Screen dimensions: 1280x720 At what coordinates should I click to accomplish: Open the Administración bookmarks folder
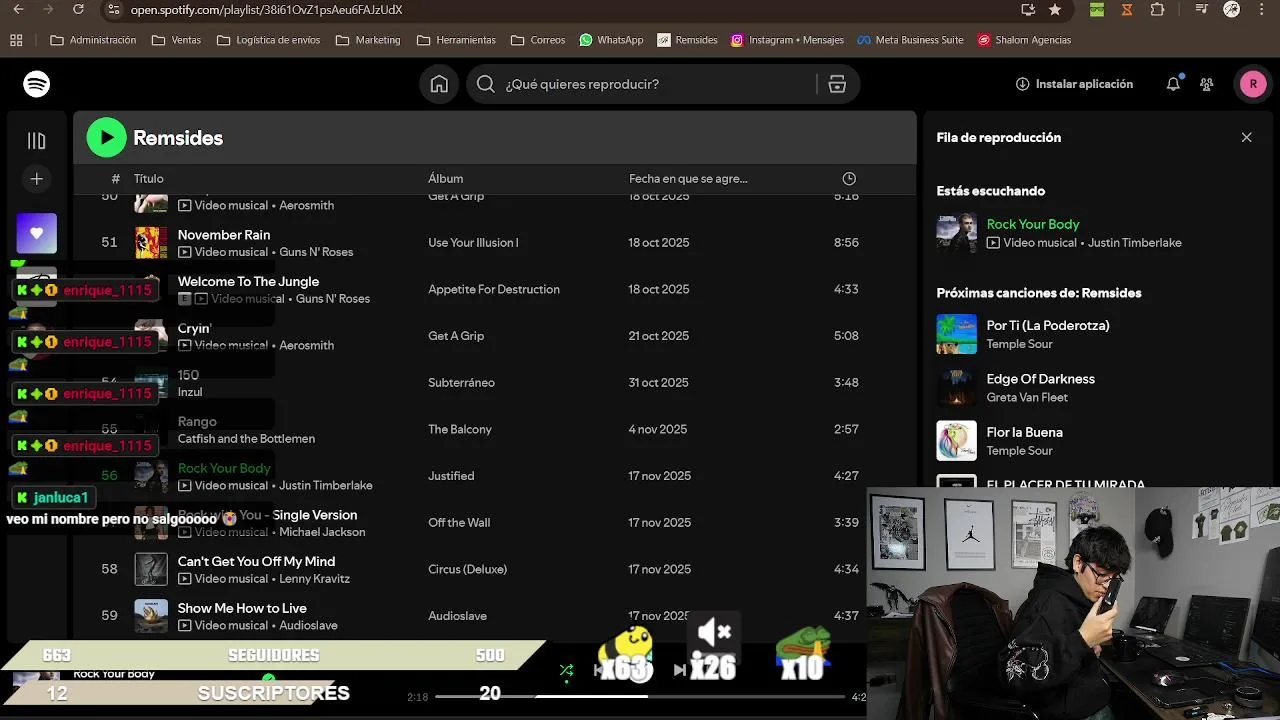(93, 40)
